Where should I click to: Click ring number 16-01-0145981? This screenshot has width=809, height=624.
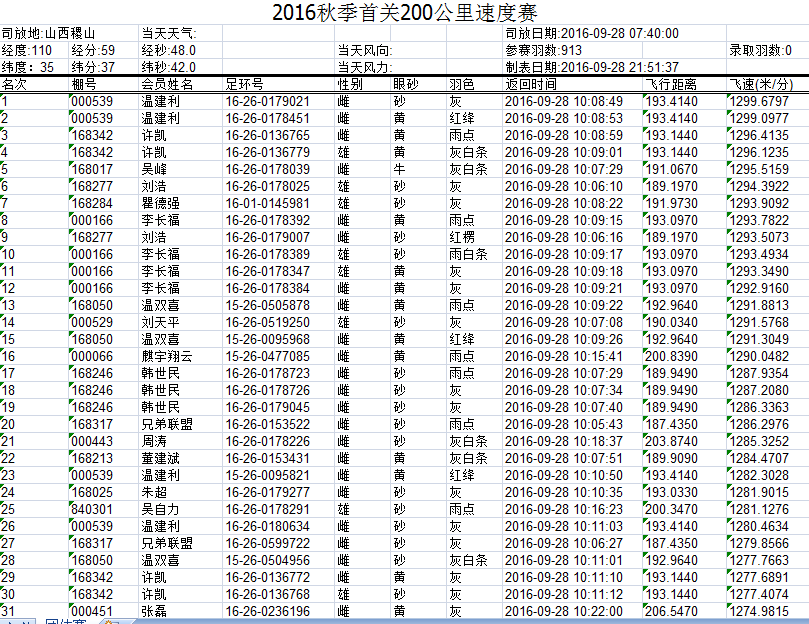pyautogui.click(x=267, y=203)
